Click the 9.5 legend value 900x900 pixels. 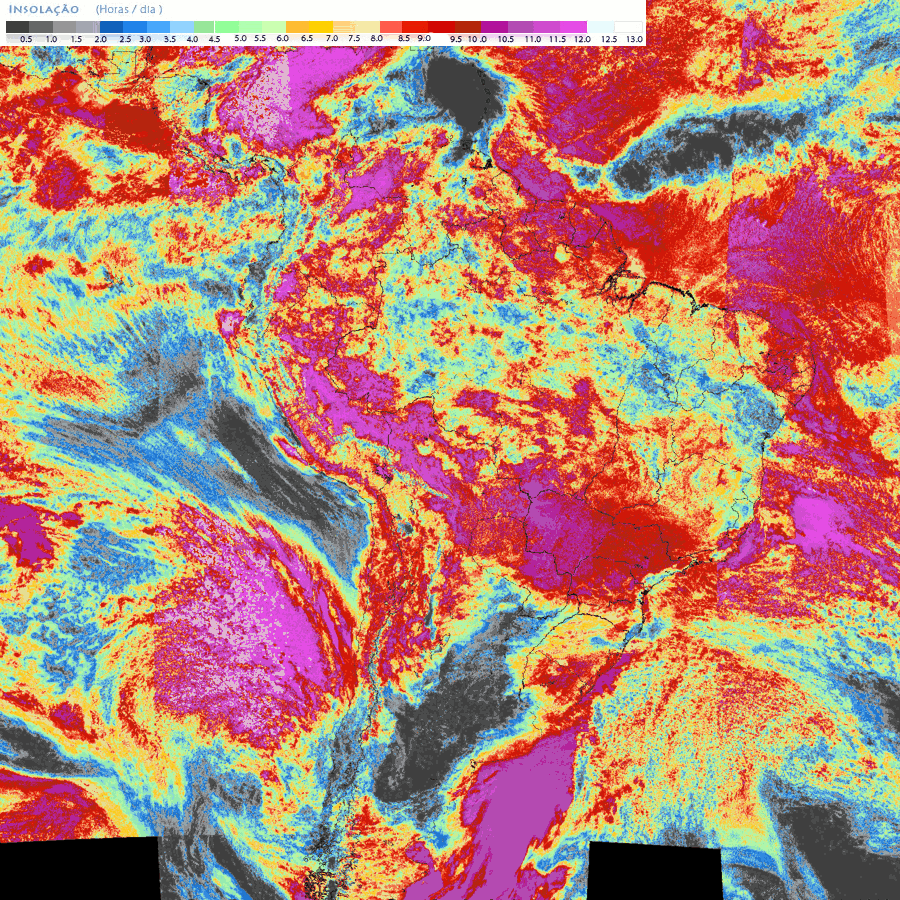[456, 39]
